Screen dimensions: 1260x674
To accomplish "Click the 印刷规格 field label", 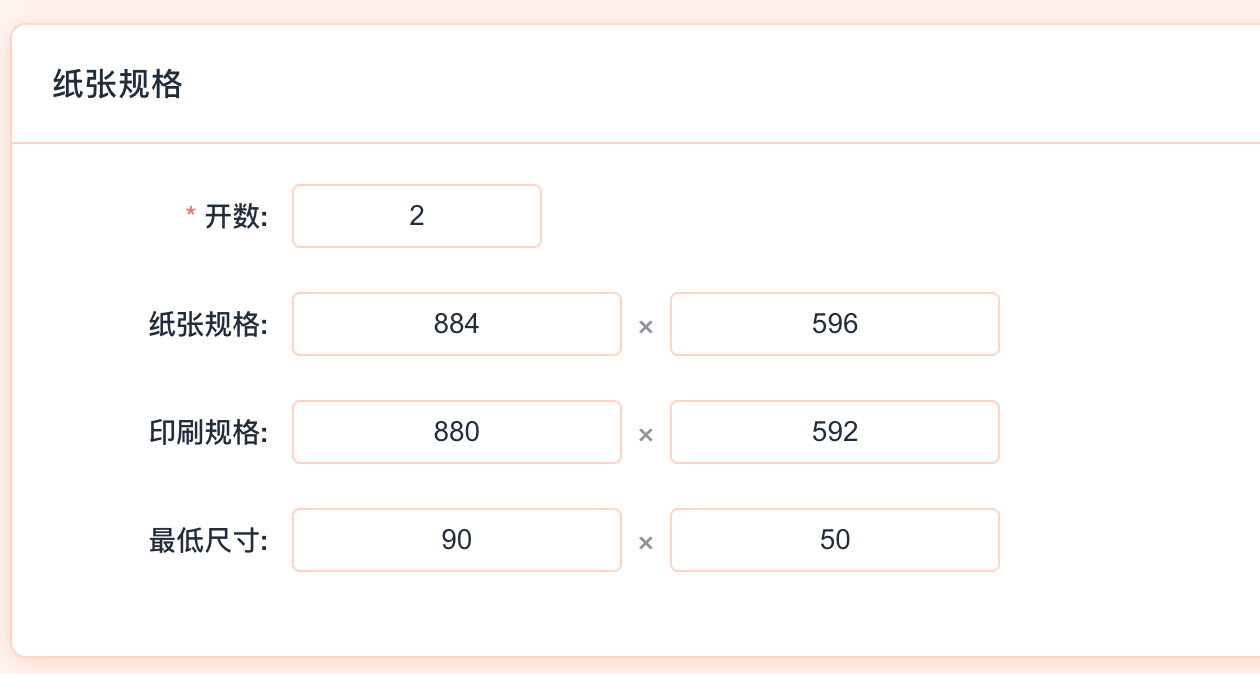I will pos(208,432).
